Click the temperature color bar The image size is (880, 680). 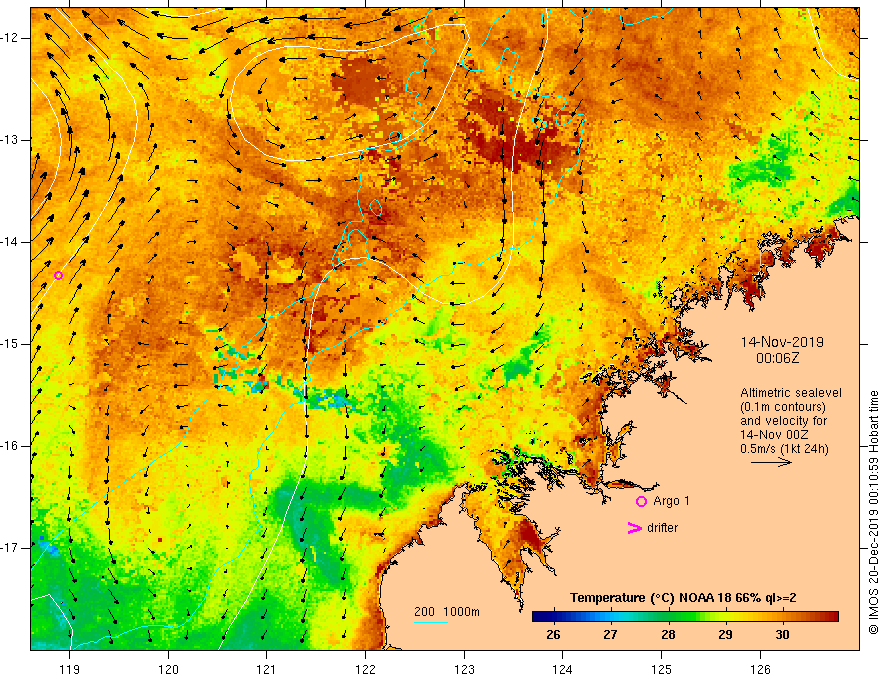[x=685, y=617]
